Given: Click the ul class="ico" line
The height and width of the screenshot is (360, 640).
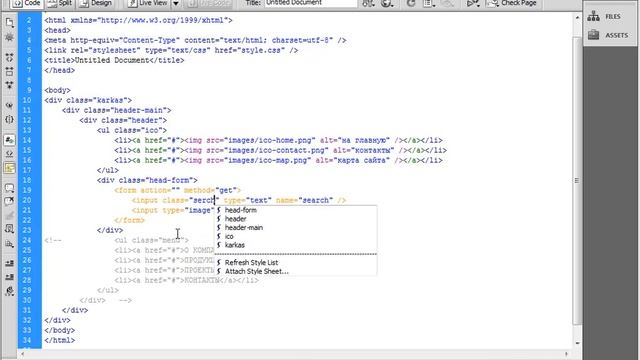Looking at the screenshot, I should [132, 130].
